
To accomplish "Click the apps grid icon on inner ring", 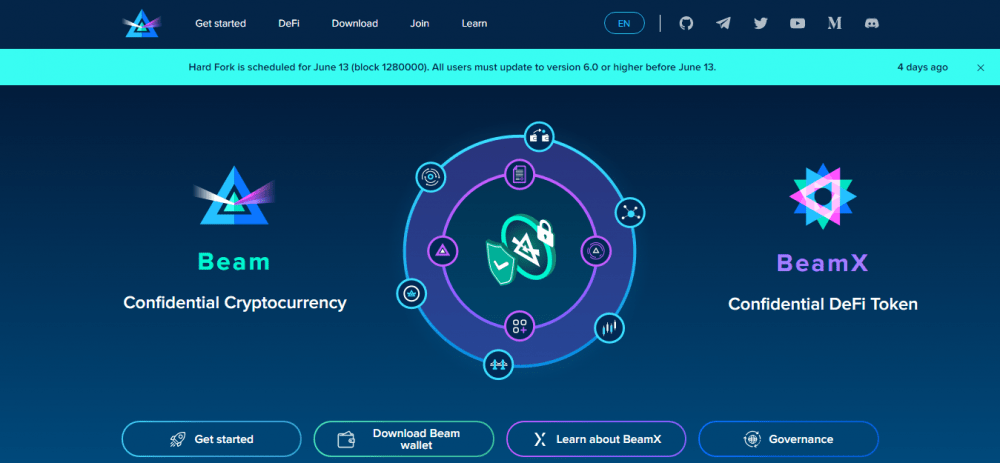I will tap(519, 326).
